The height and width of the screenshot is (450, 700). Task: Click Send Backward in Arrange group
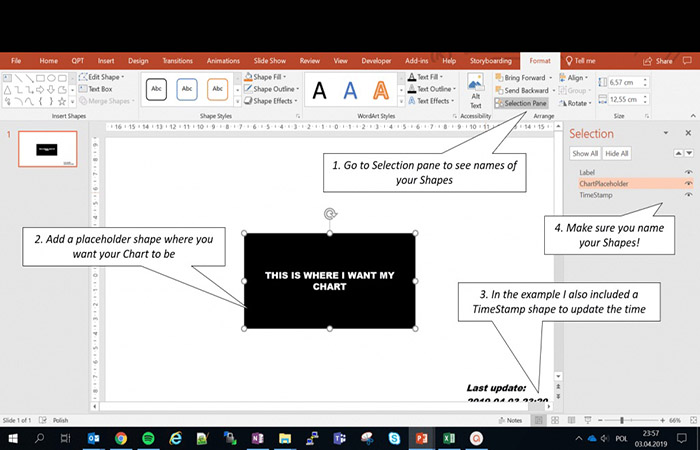pos(521,90)
